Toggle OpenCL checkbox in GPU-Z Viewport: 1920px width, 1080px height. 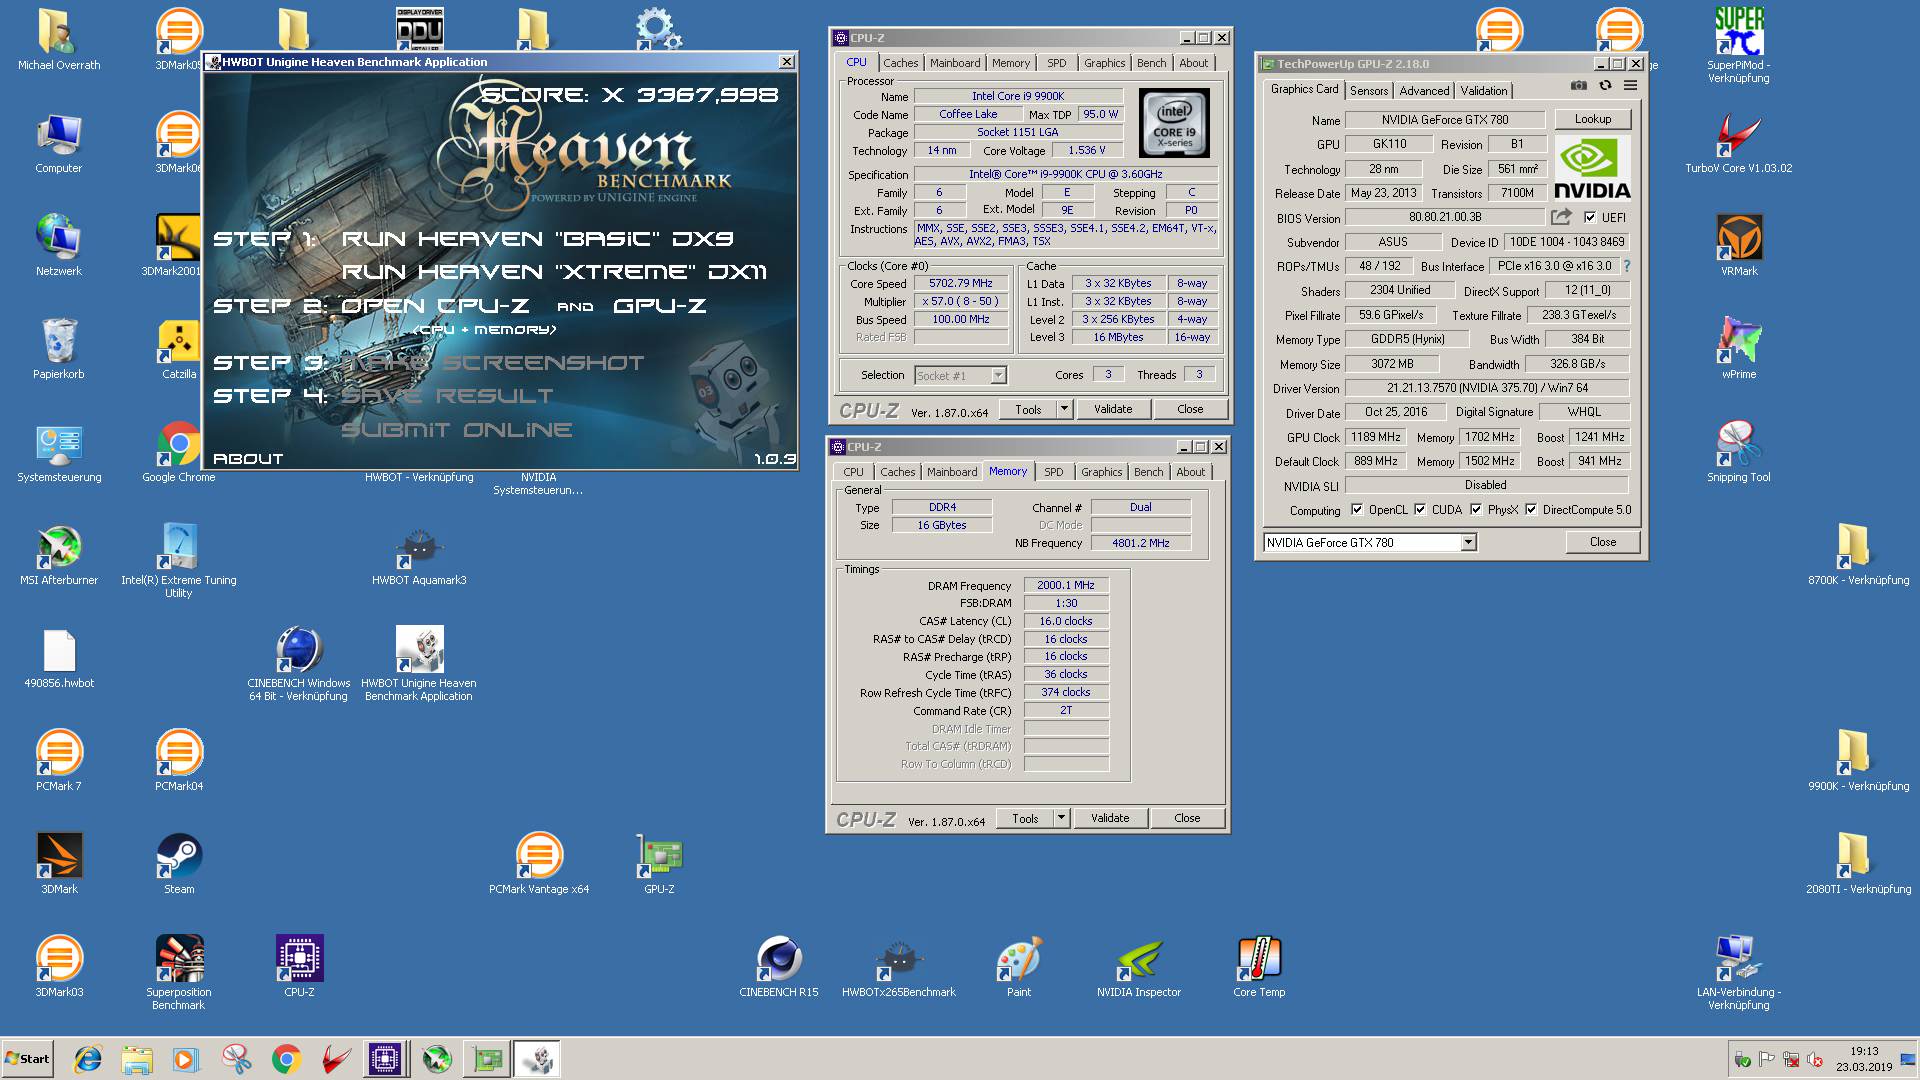[x=1357, y=509]
